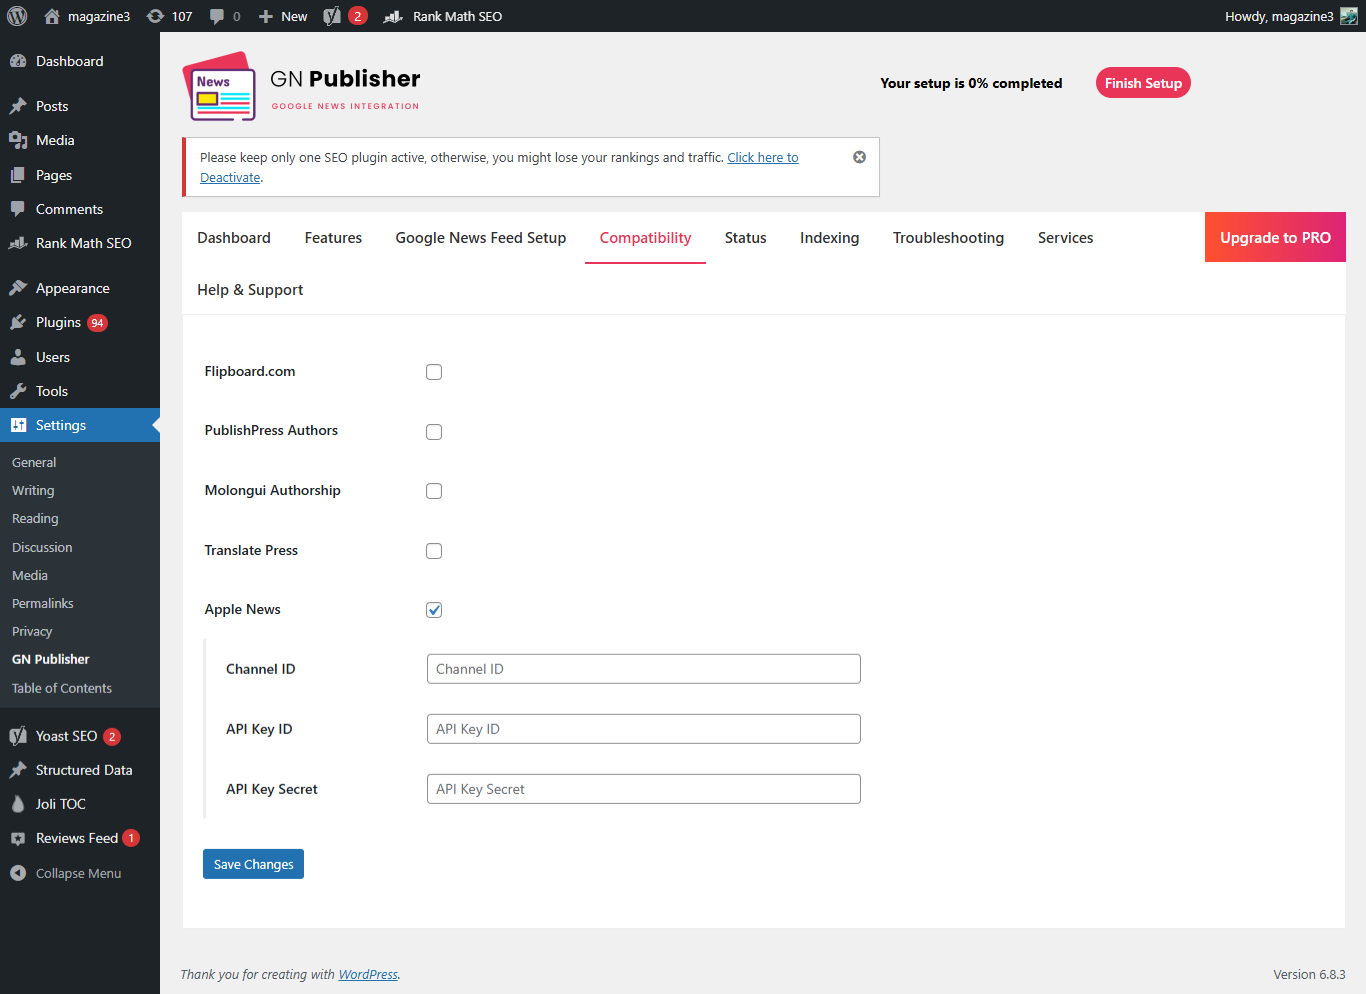Open General settings submenu item

pos(34,462)
